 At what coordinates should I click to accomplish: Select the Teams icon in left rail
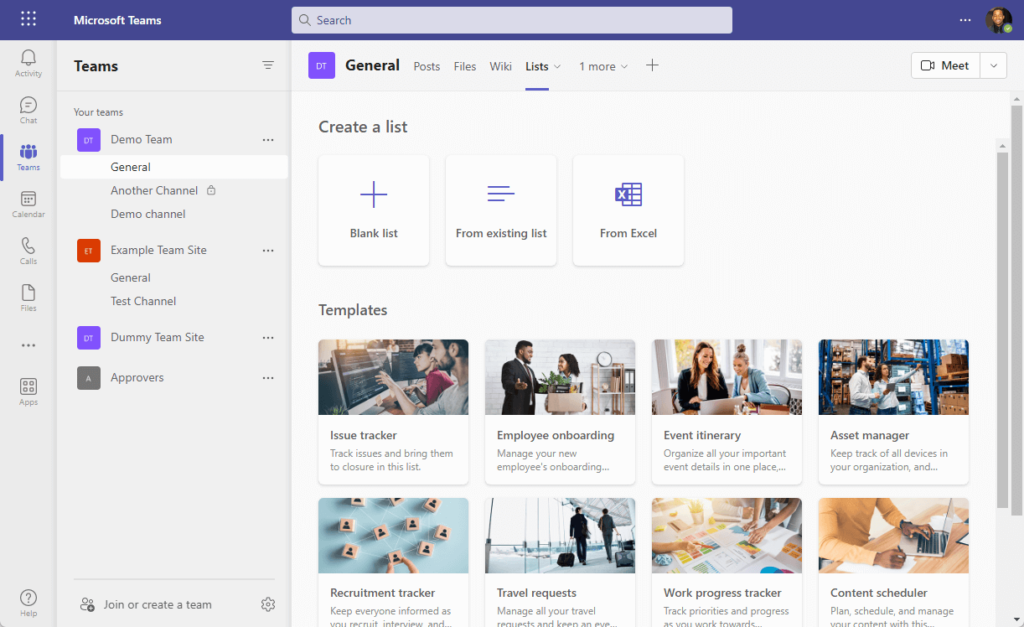[x=28, y=157]
